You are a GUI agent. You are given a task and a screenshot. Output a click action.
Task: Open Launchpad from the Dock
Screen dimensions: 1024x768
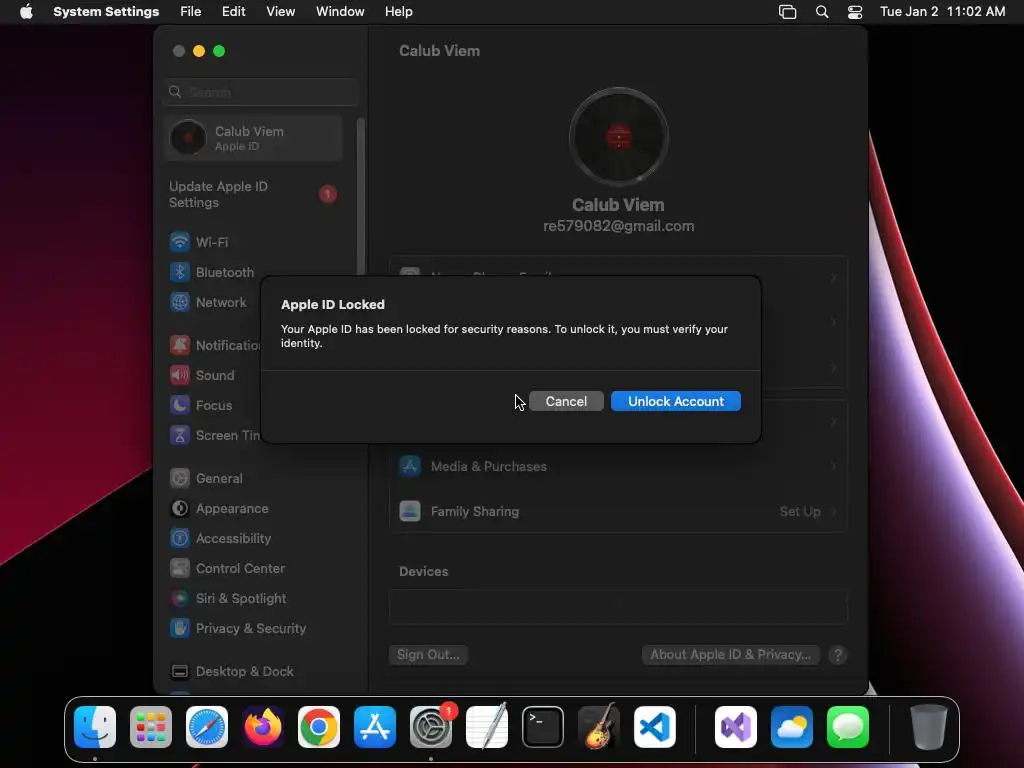click(151, 727)
